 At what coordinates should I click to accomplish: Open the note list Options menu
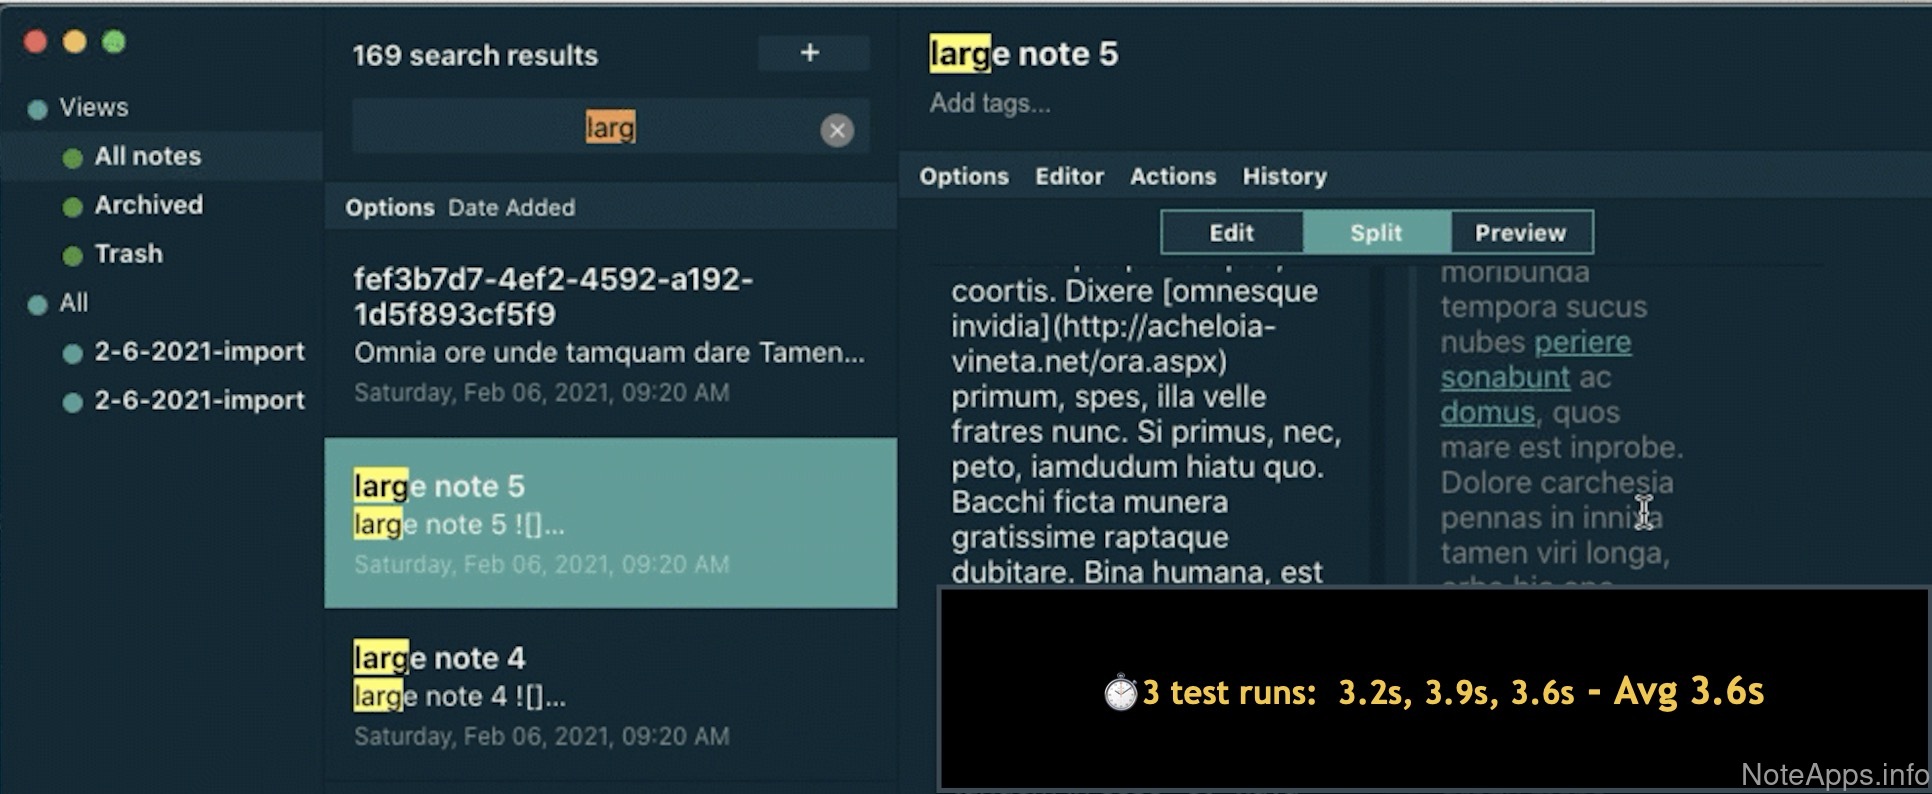389,208
